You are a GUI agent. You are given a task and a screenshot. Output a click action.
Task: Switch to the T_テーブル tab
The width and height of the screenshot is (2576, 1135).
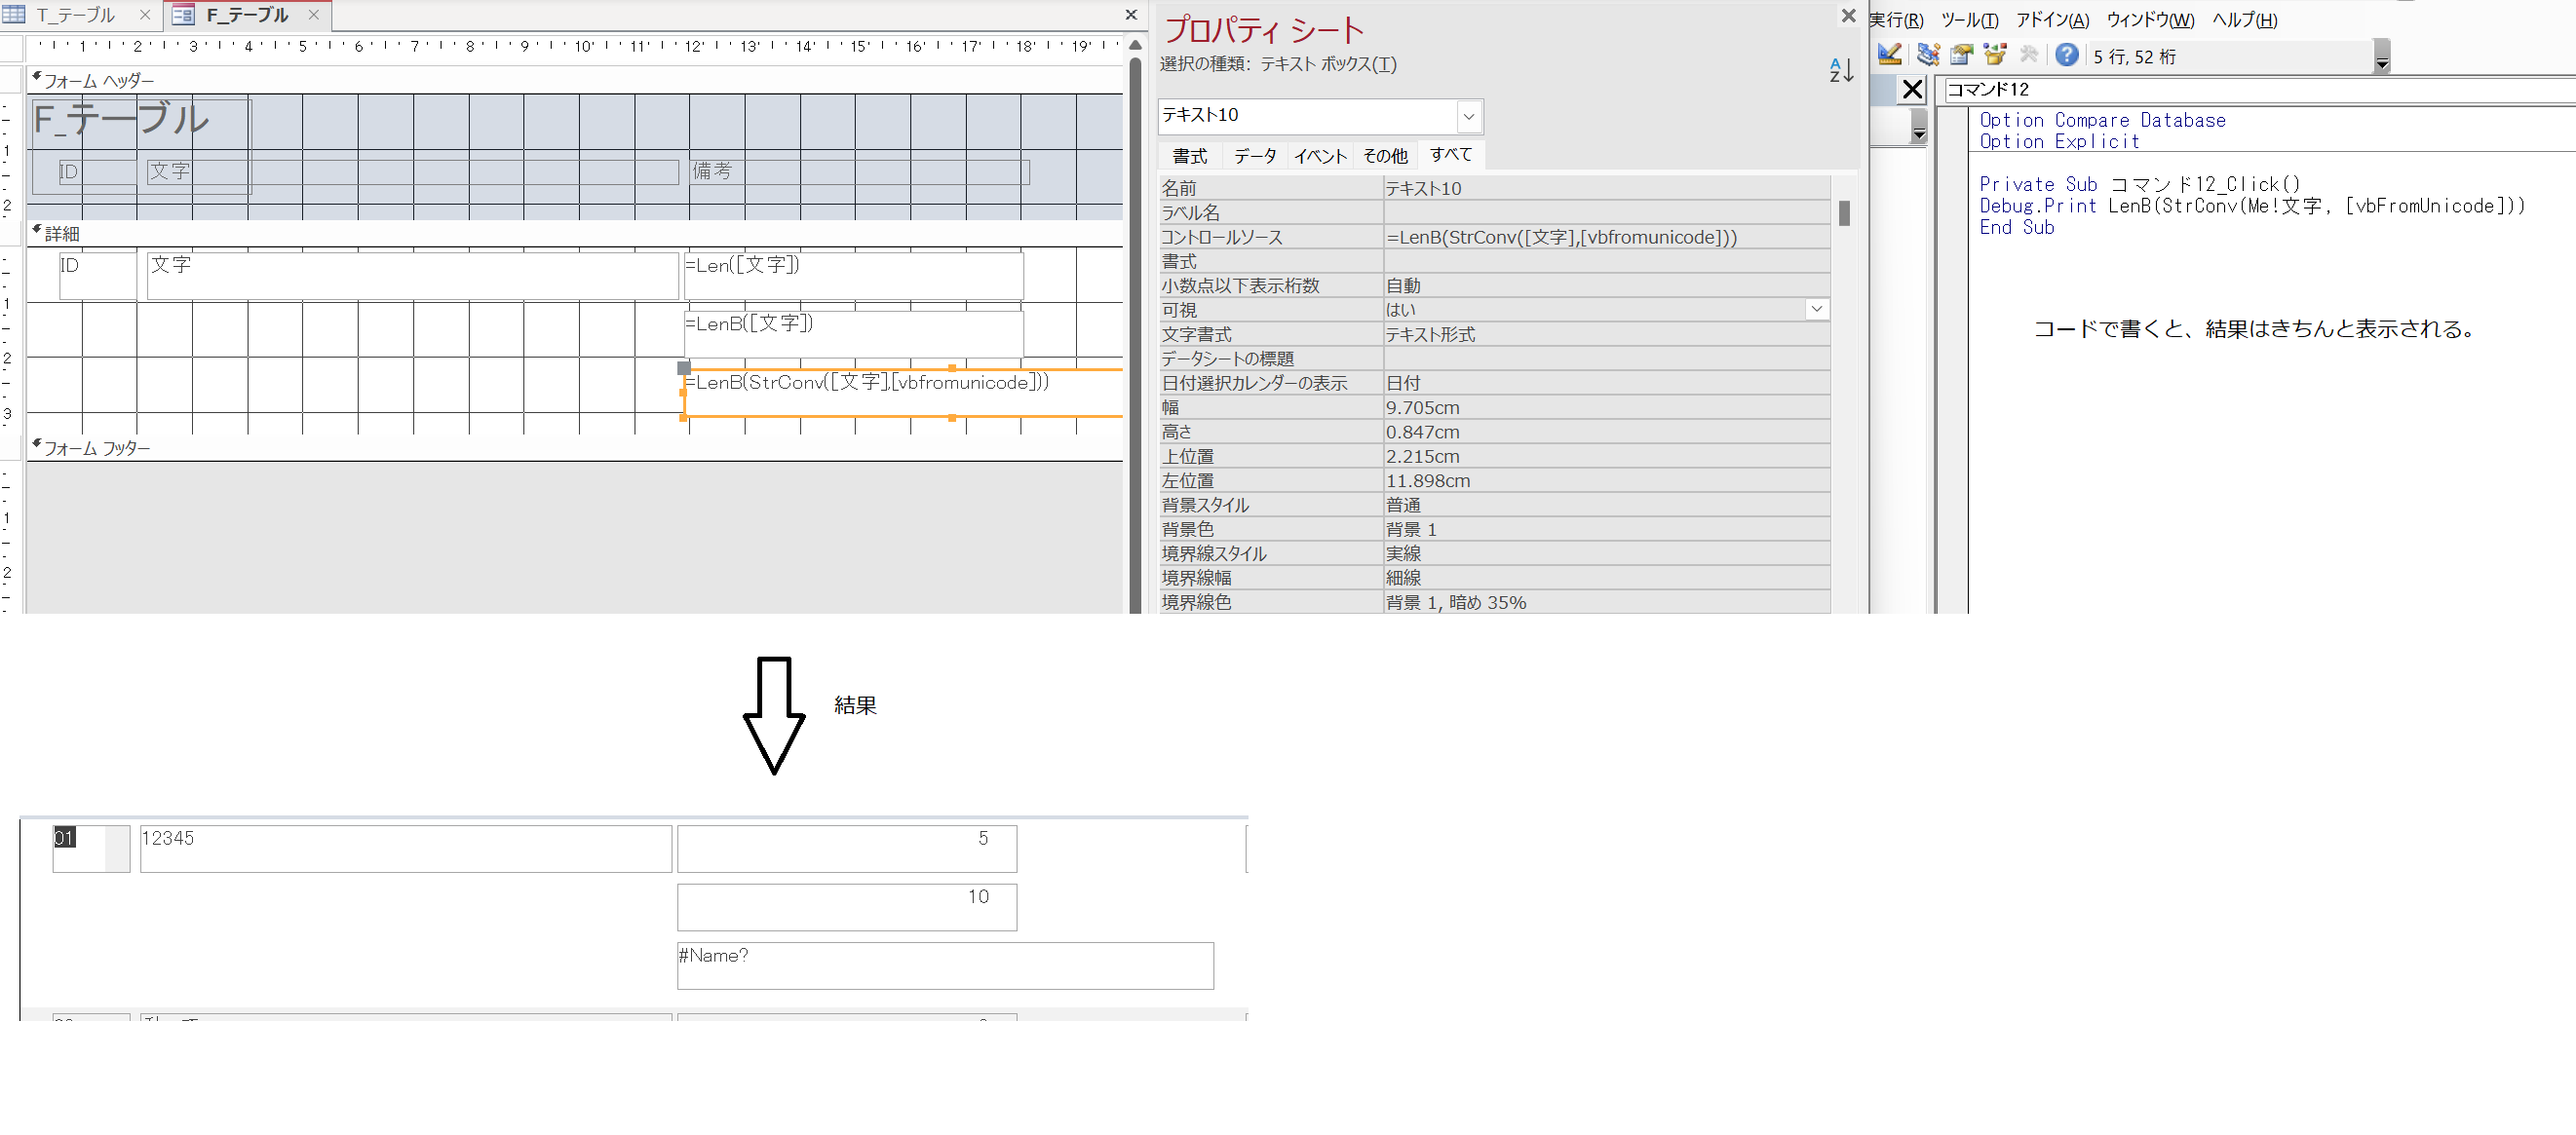point(76,15)
